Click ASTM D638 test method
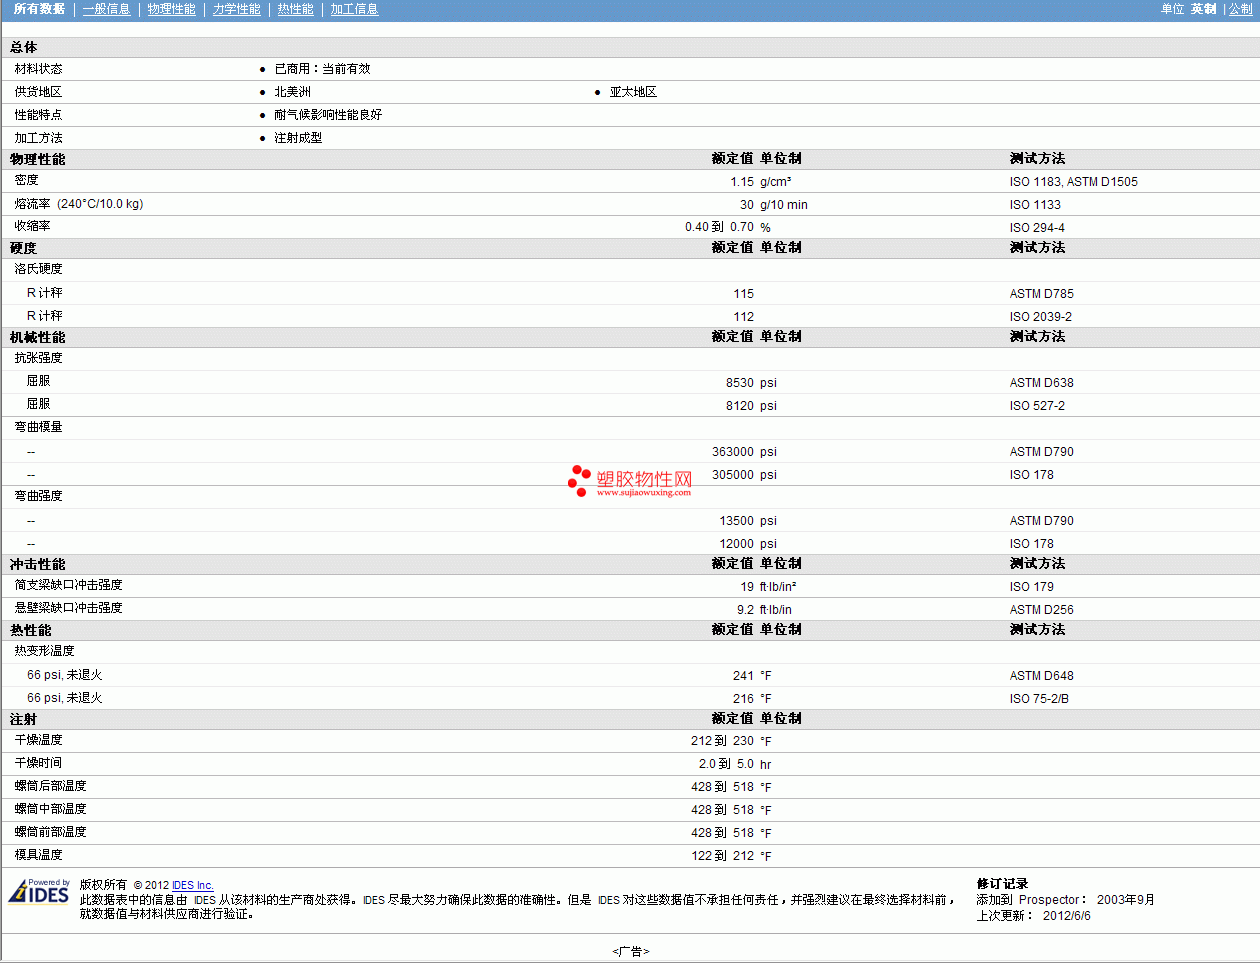Image resolution: width=1260 pixels, height=963 pixels. 1041,383
